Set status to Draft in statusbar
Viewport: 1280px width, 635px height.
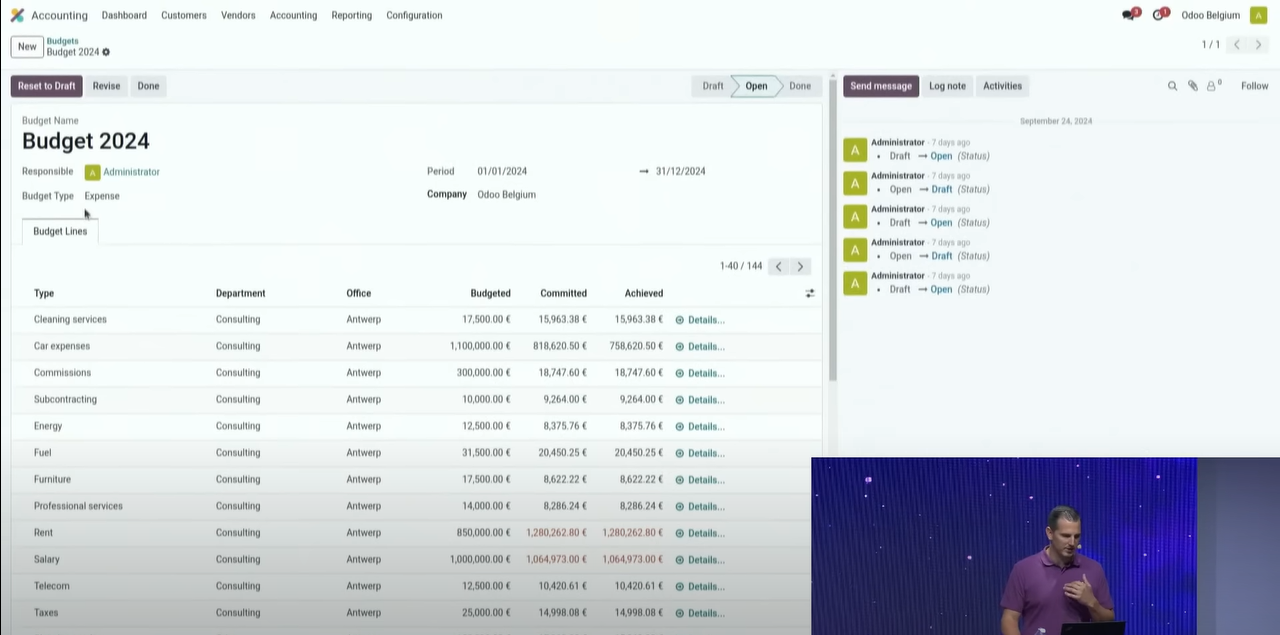(712, 86)
